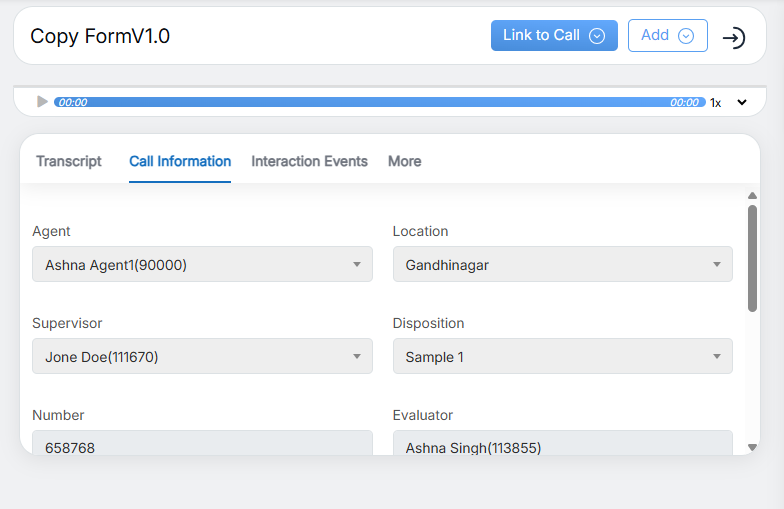Click the scrollbar down arrow
784x509 pixels.
coord(752,448)
